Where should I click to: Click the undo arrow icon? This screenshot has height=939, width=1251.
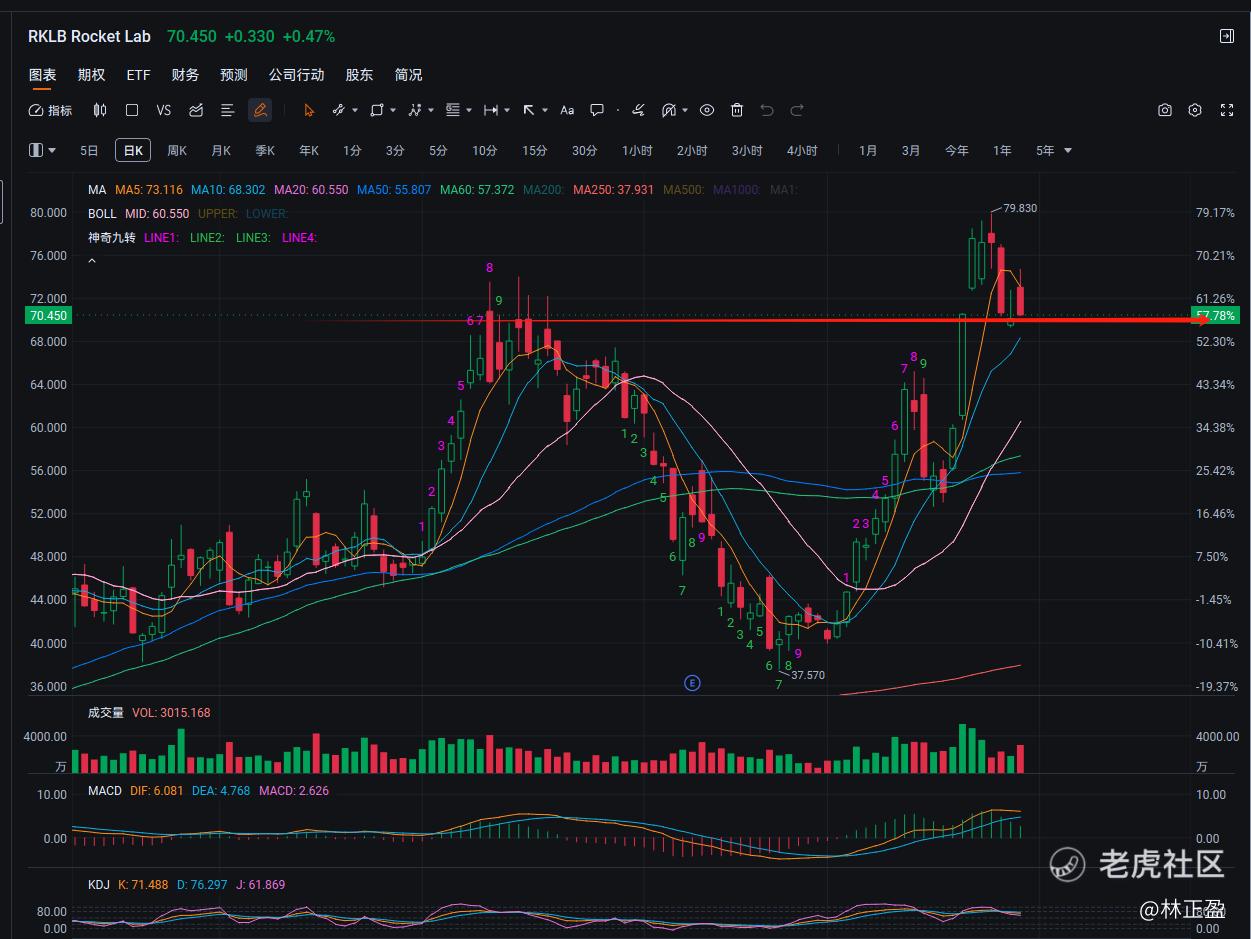click(767, 110)
